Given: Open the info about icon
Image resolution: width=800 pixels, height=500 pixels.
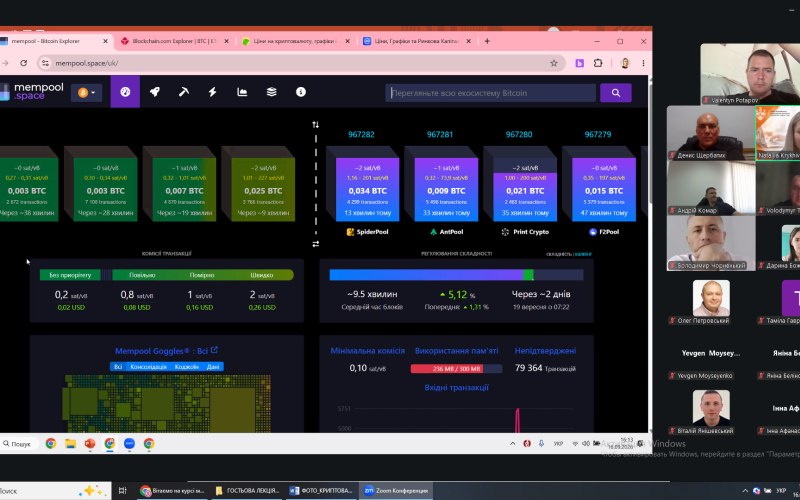Looking at the screenshot, I should coord(301,92).
